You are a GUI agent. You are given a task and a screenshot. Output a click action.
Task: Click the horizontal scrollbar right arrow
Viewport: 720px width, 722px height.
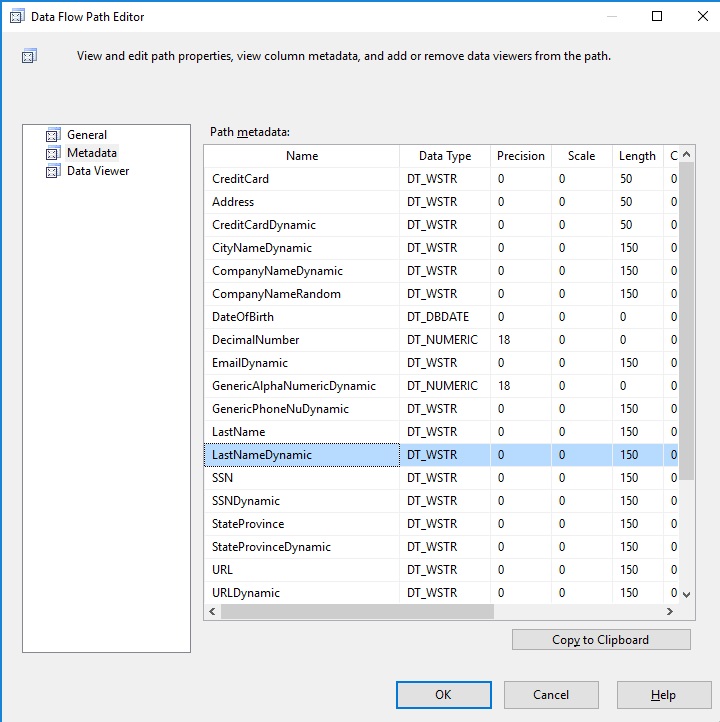pos(670,611)
